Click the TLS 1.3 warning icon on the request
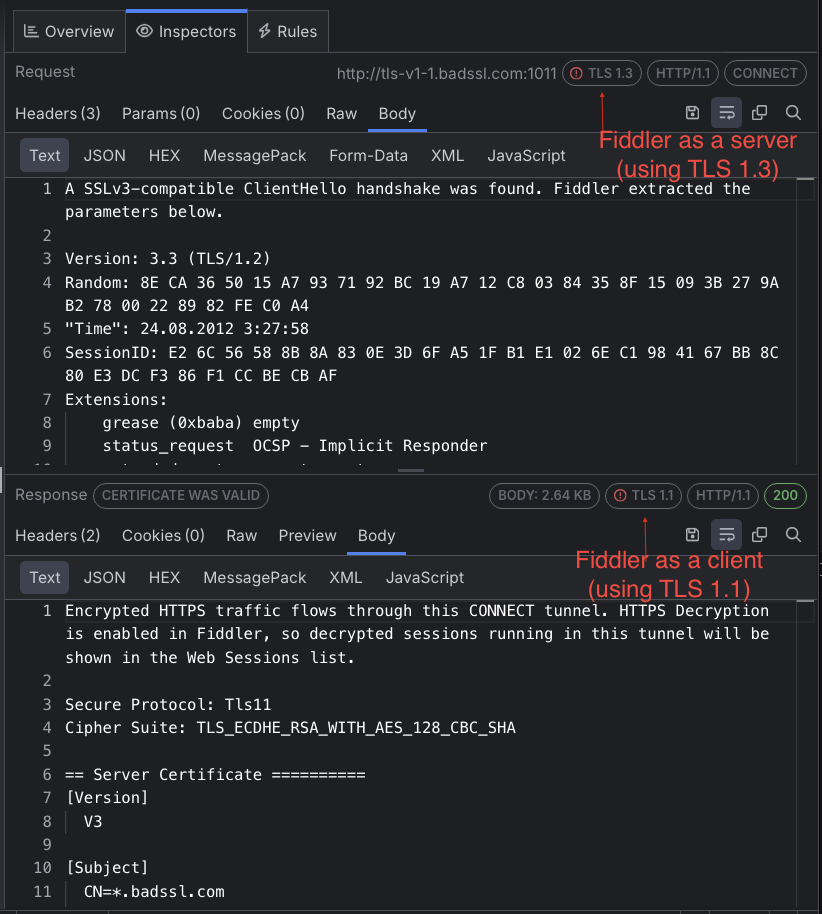The image size is (822, 914). pos(578,72)
